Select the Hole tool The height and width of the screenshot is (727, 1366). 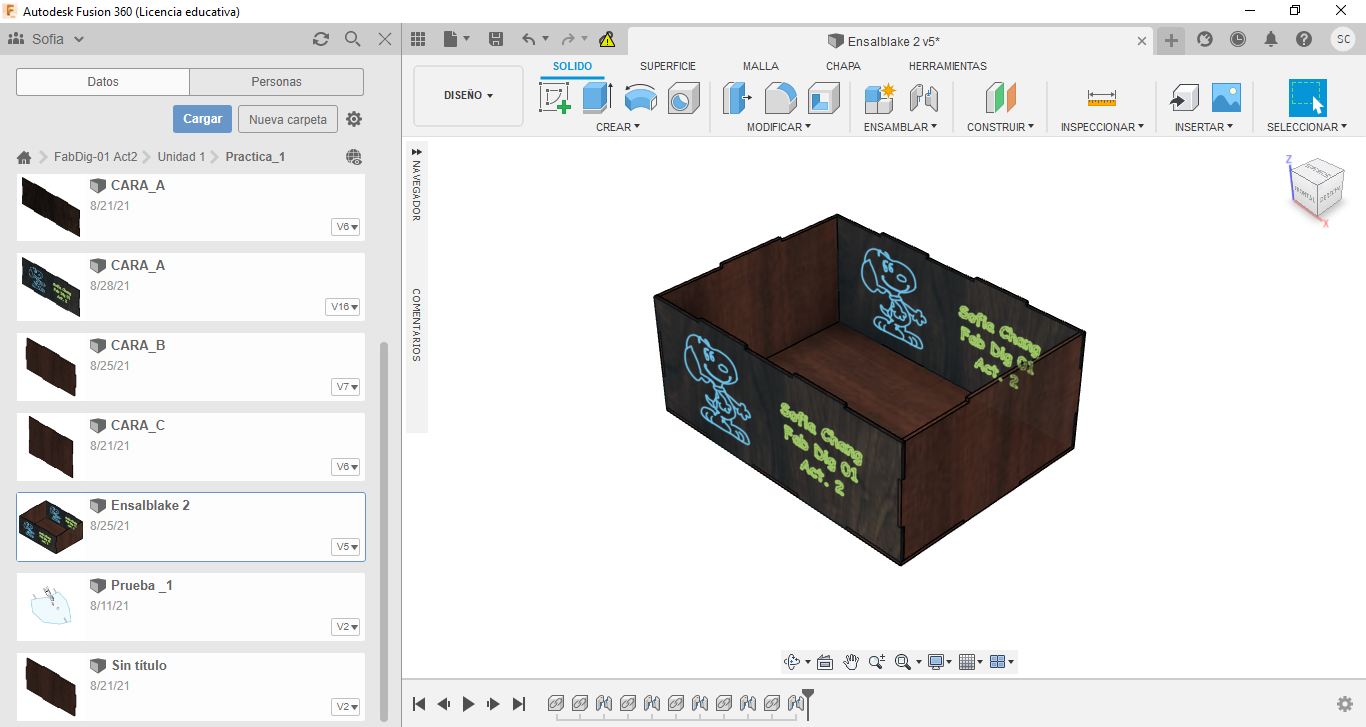(684, 98)
